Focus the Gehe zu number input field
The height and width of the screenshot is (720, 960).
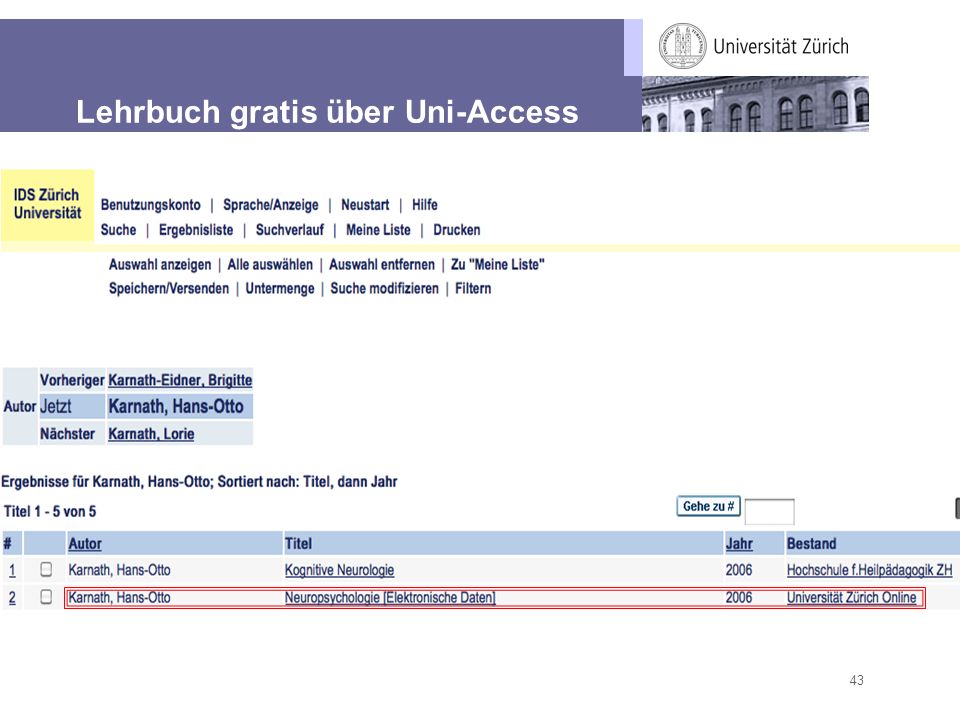[x=770, y=512]
